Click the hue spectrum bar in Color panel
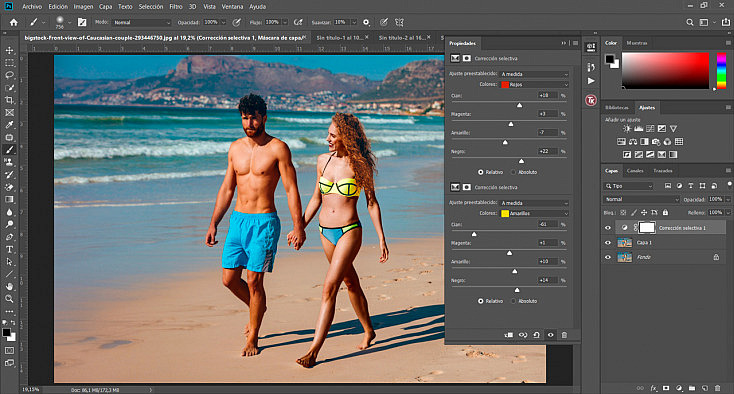This screenshot has height=394, width=734. coord(721,71)
